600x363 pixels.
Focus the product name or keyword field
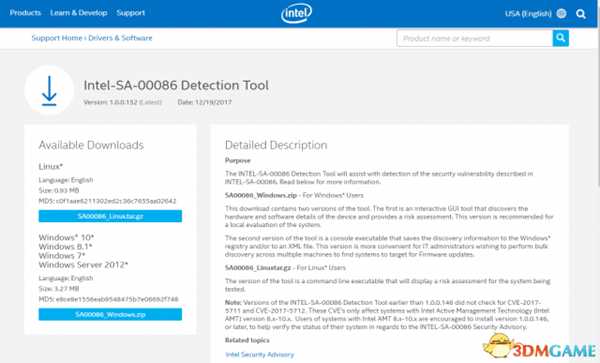click(x=474, y=38)
